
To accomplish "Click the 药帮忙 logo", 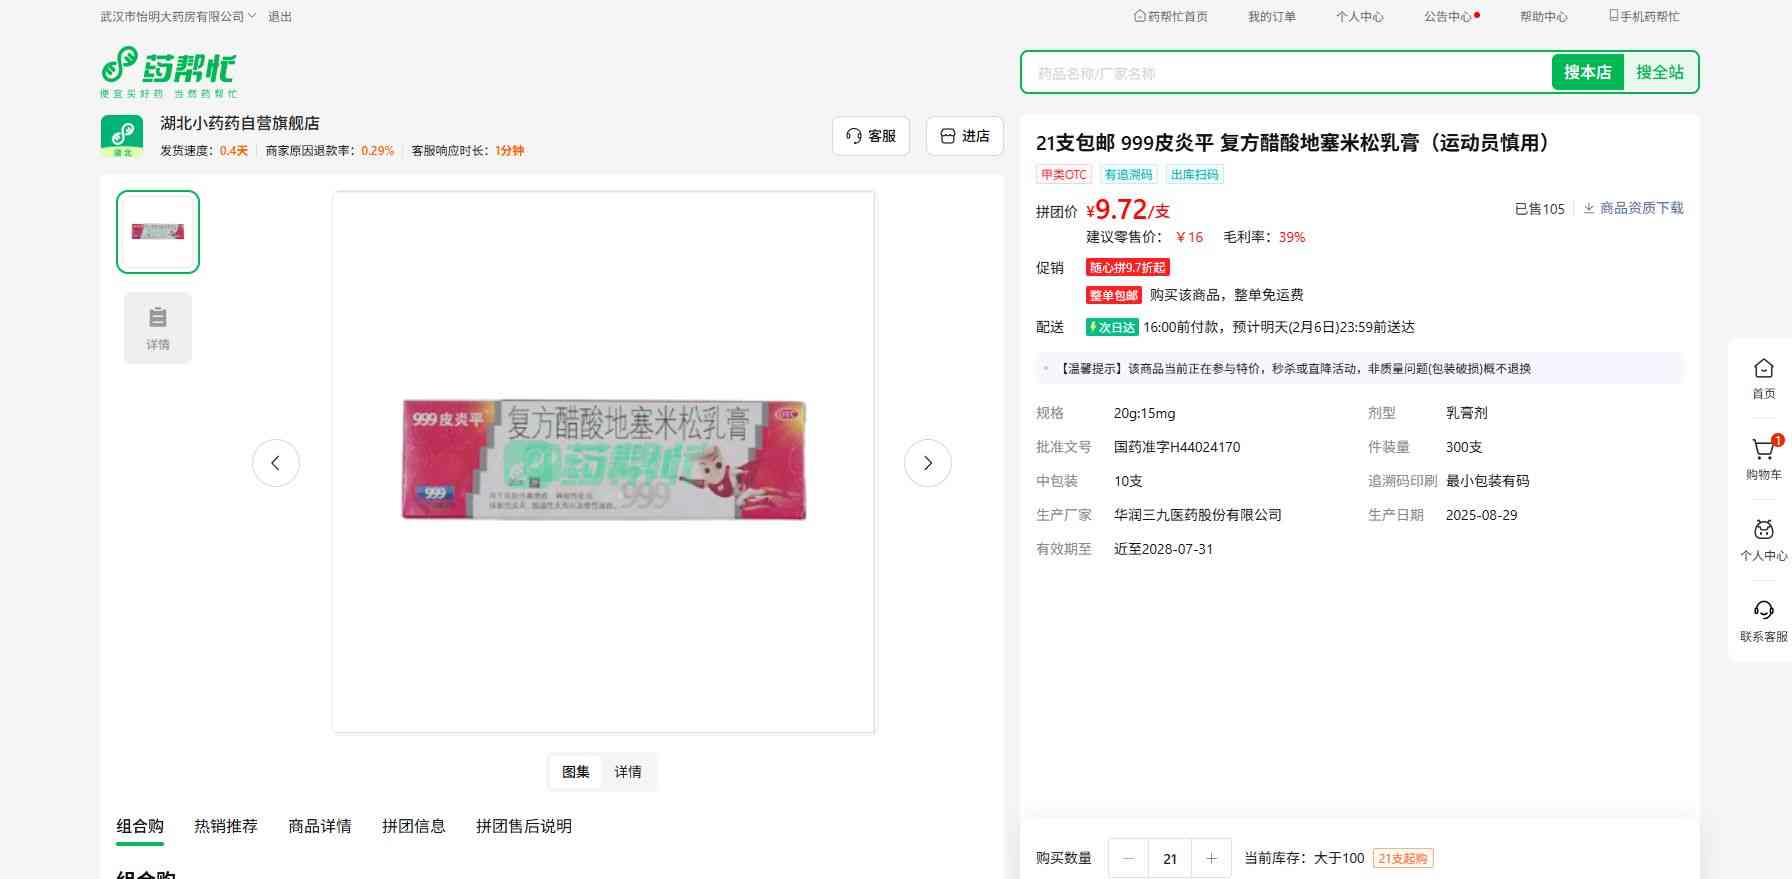I will click(168, 71).
